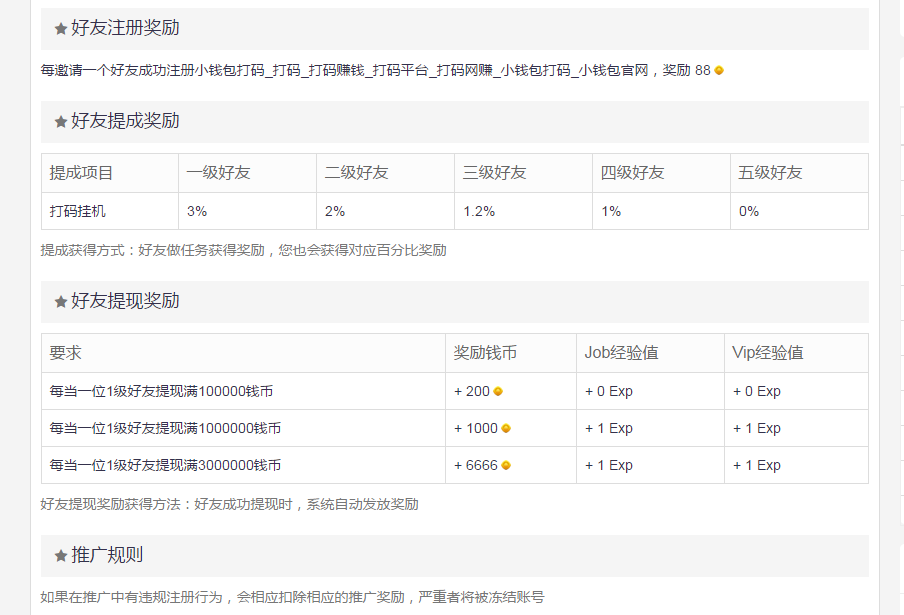This screenshot has width=904, height=615.
Task: Click the coin icon next to + 1000
Action: (506, 428)
